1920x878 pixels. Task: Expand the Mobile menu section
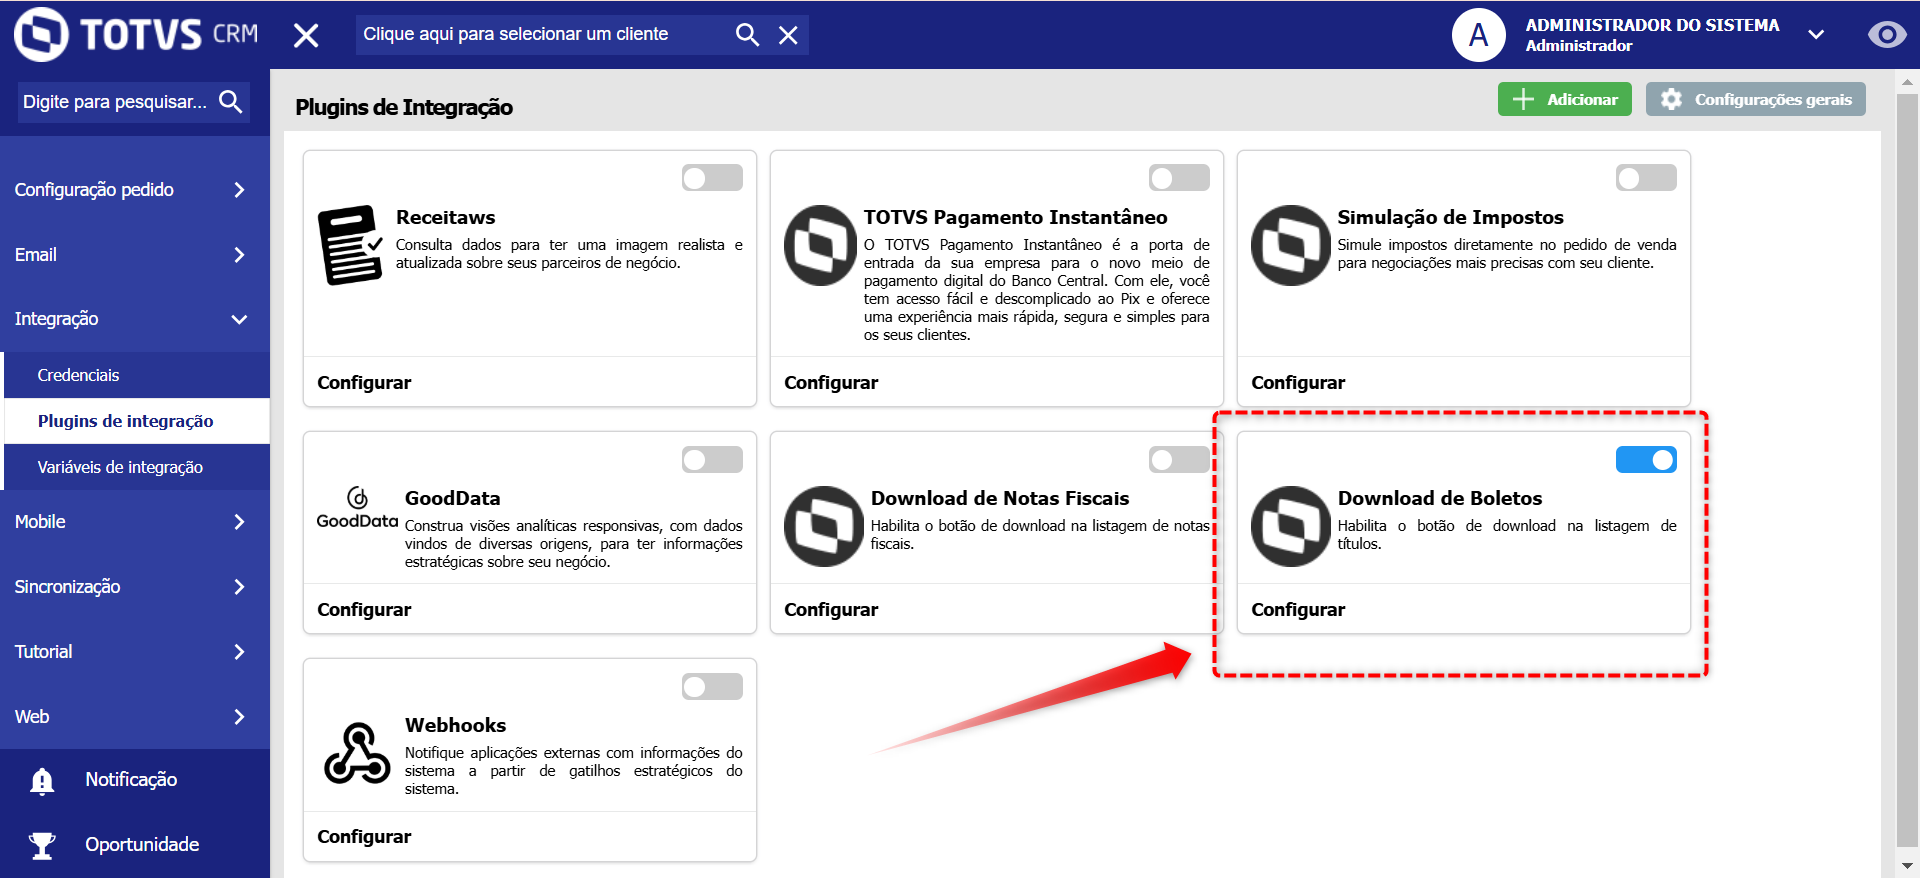coord(135,522)
